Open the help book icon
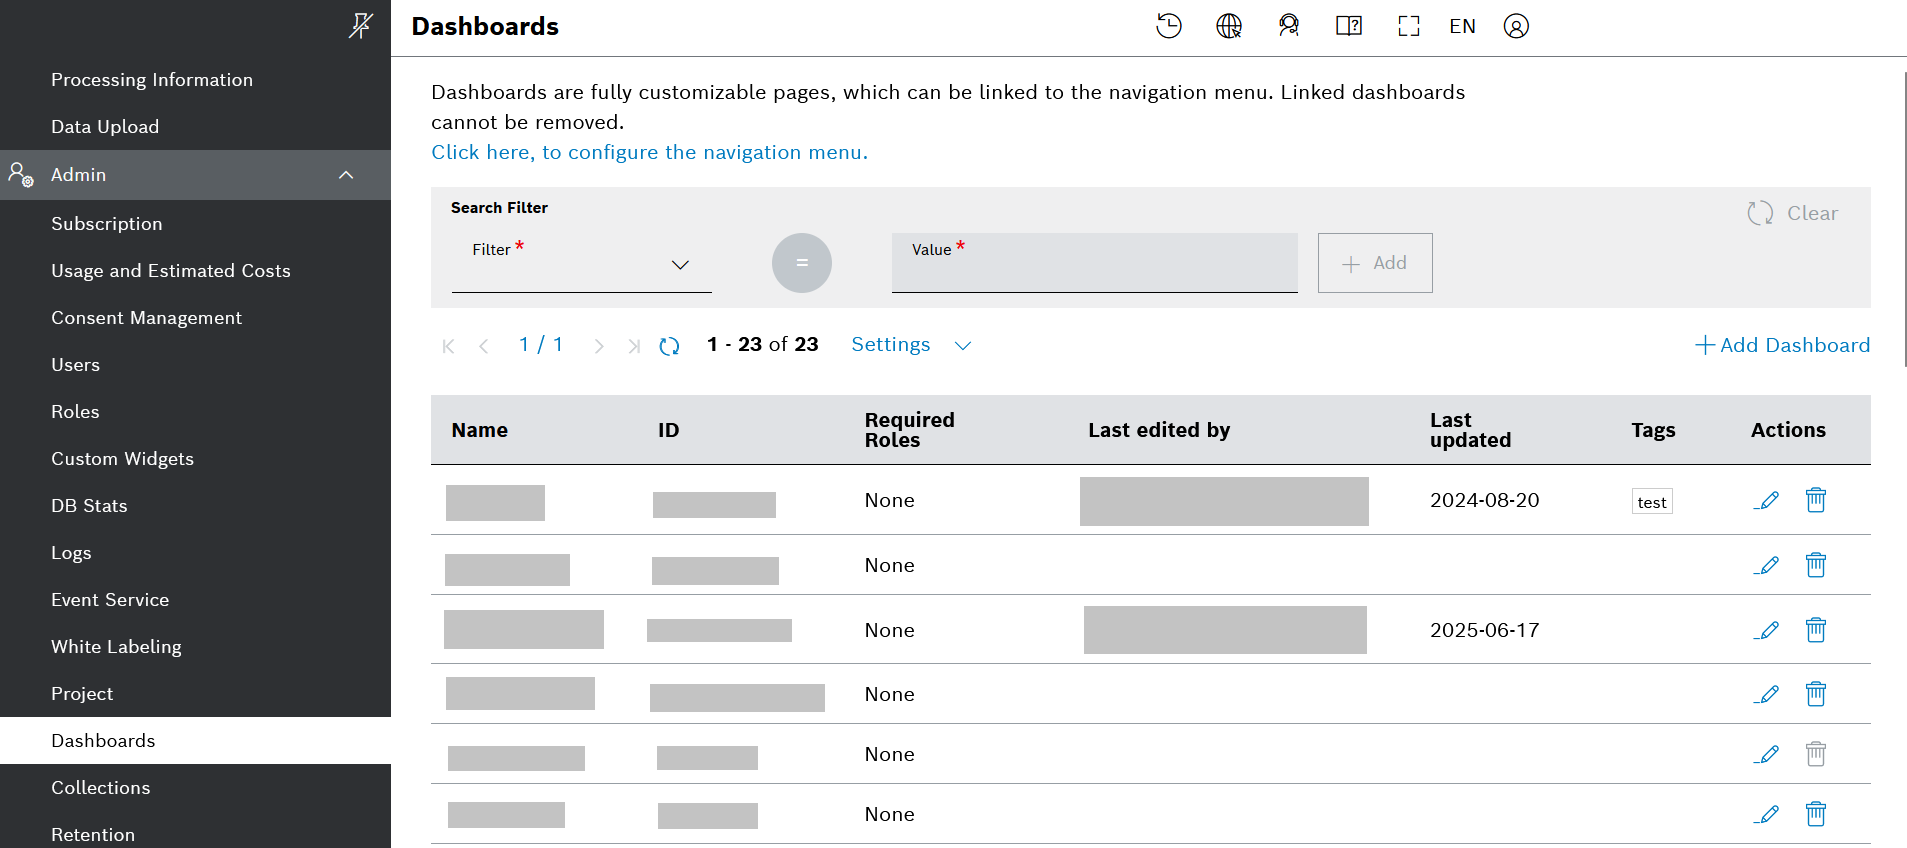This screenshot has width=1907, height=848. point(1348,26)
